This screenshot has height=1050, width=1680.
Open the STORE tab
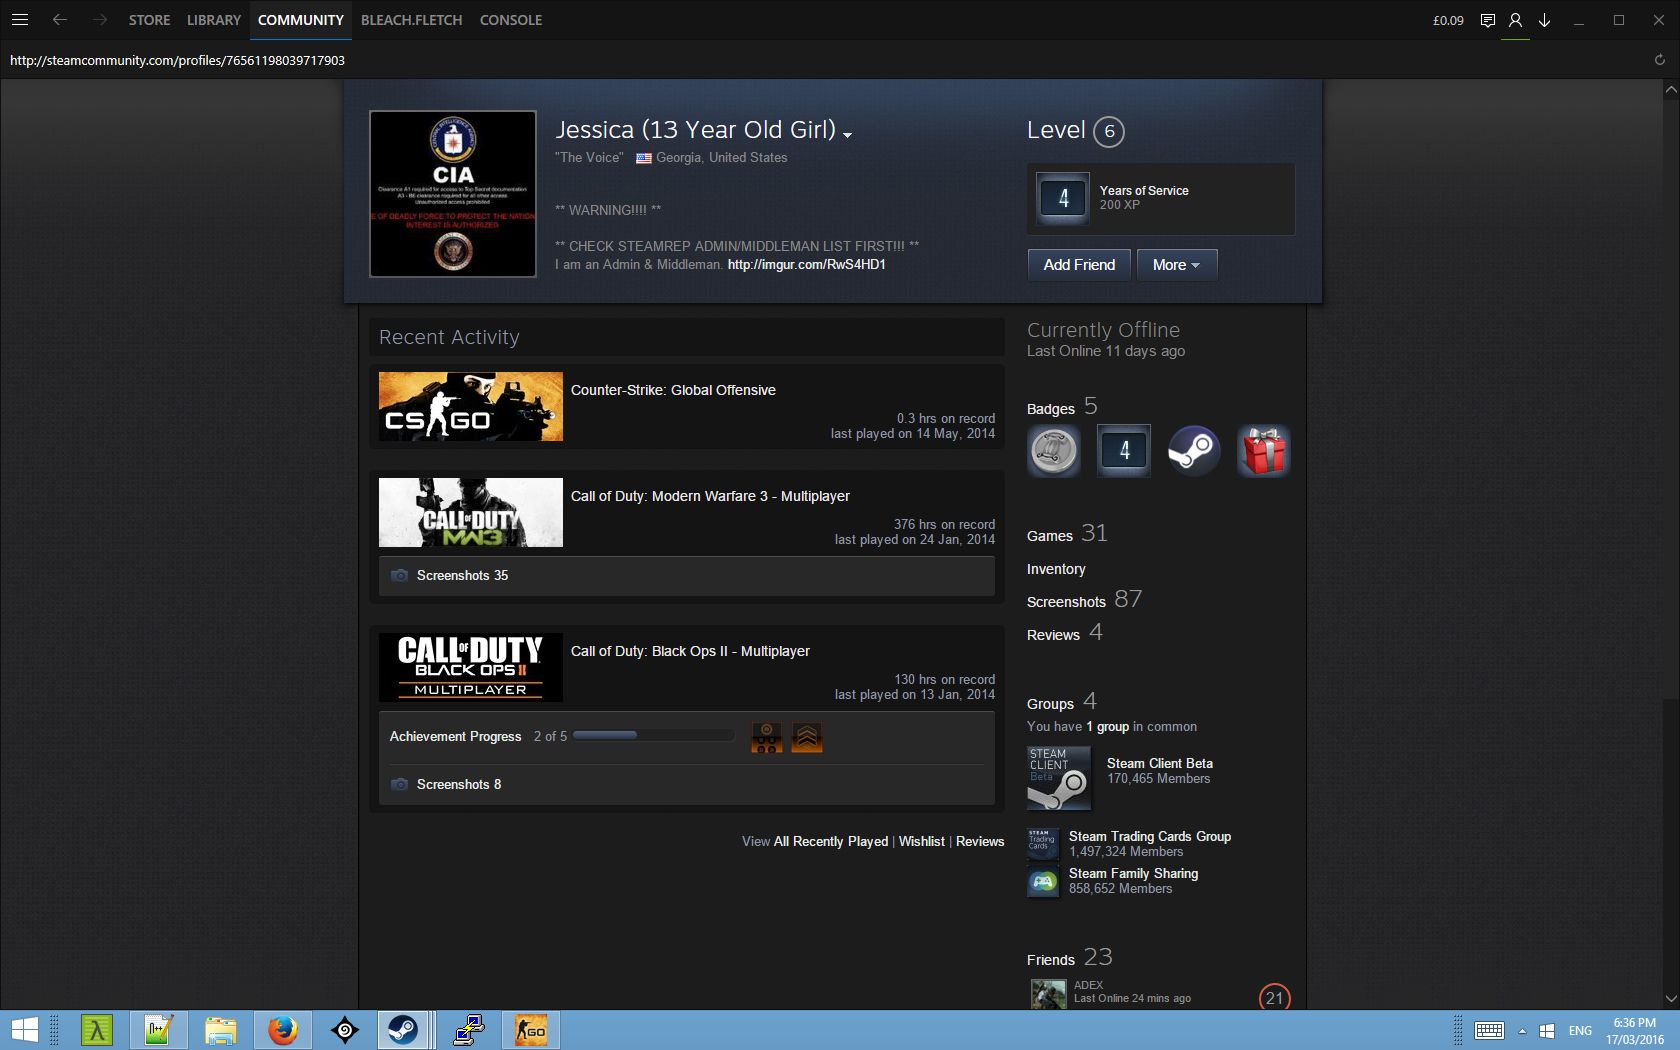click(x=149, y=20)
